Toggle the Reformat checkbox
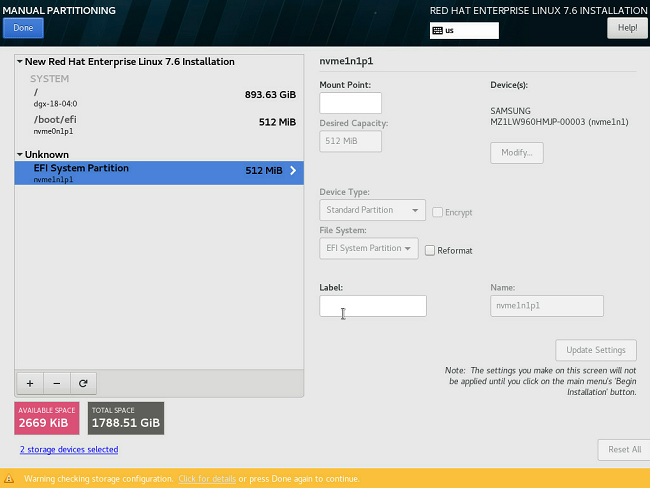 pos(430,250)
